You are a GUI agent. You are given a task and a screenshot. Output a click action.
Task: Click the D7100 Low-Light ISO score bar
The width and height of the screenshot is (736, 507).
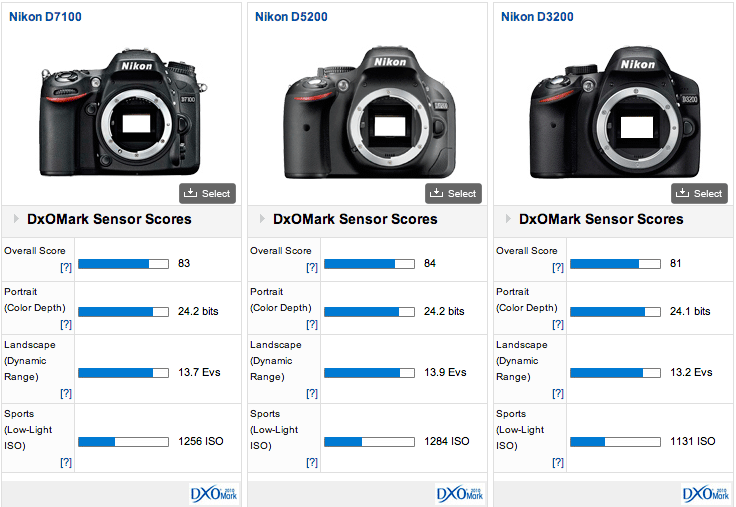coord(123,442)
